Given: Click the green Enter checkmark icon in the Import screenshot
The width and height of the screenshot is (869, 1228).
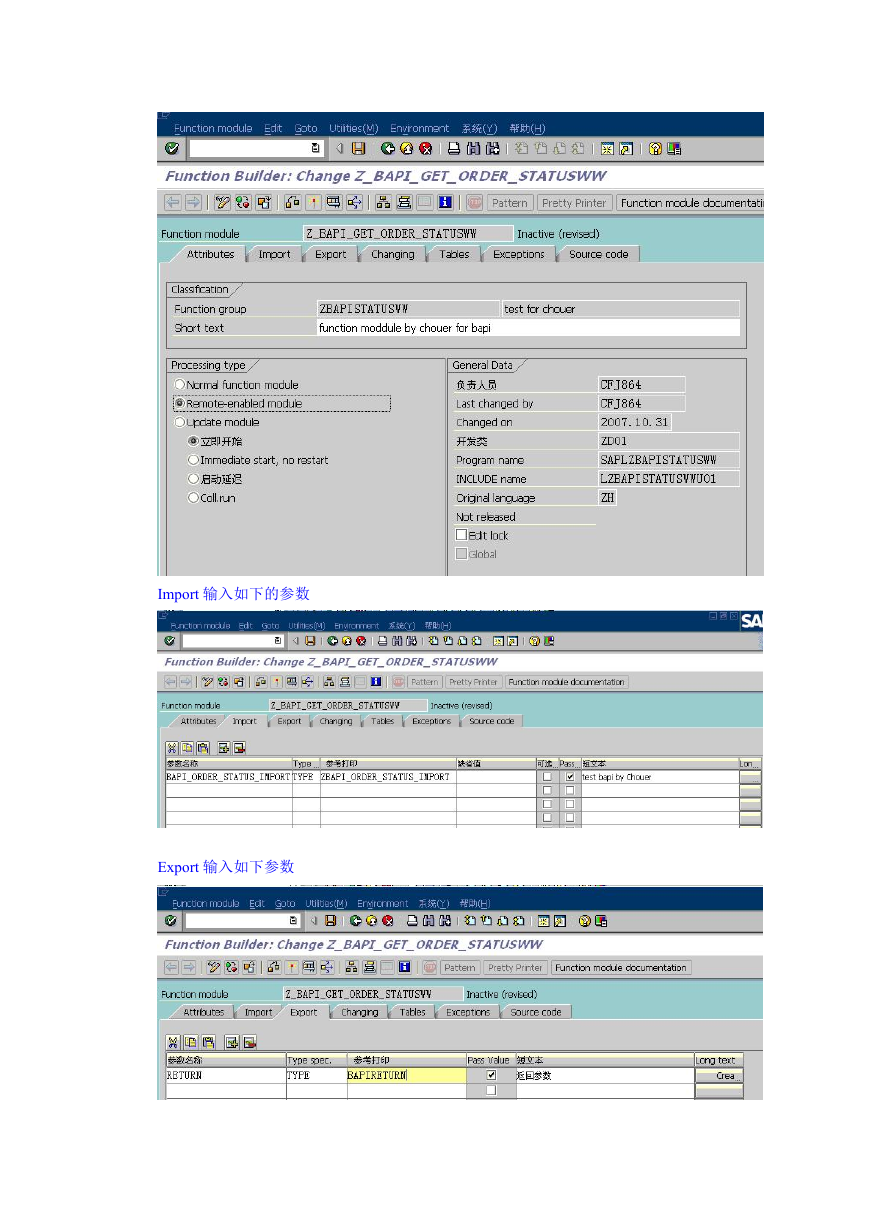Looking at the screenshot, I should point(170,640).
